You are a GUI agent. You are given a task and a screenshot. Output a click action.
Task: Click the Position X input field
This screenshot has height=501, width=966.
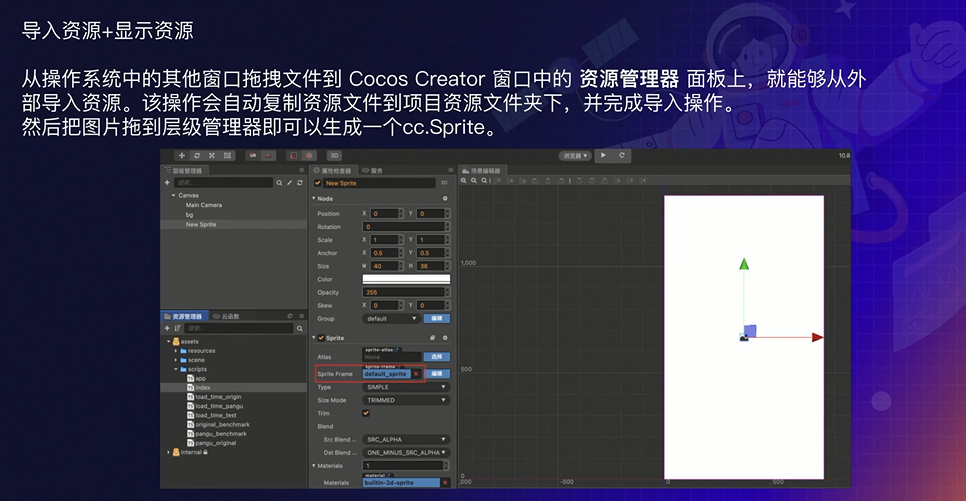(386, 214)
